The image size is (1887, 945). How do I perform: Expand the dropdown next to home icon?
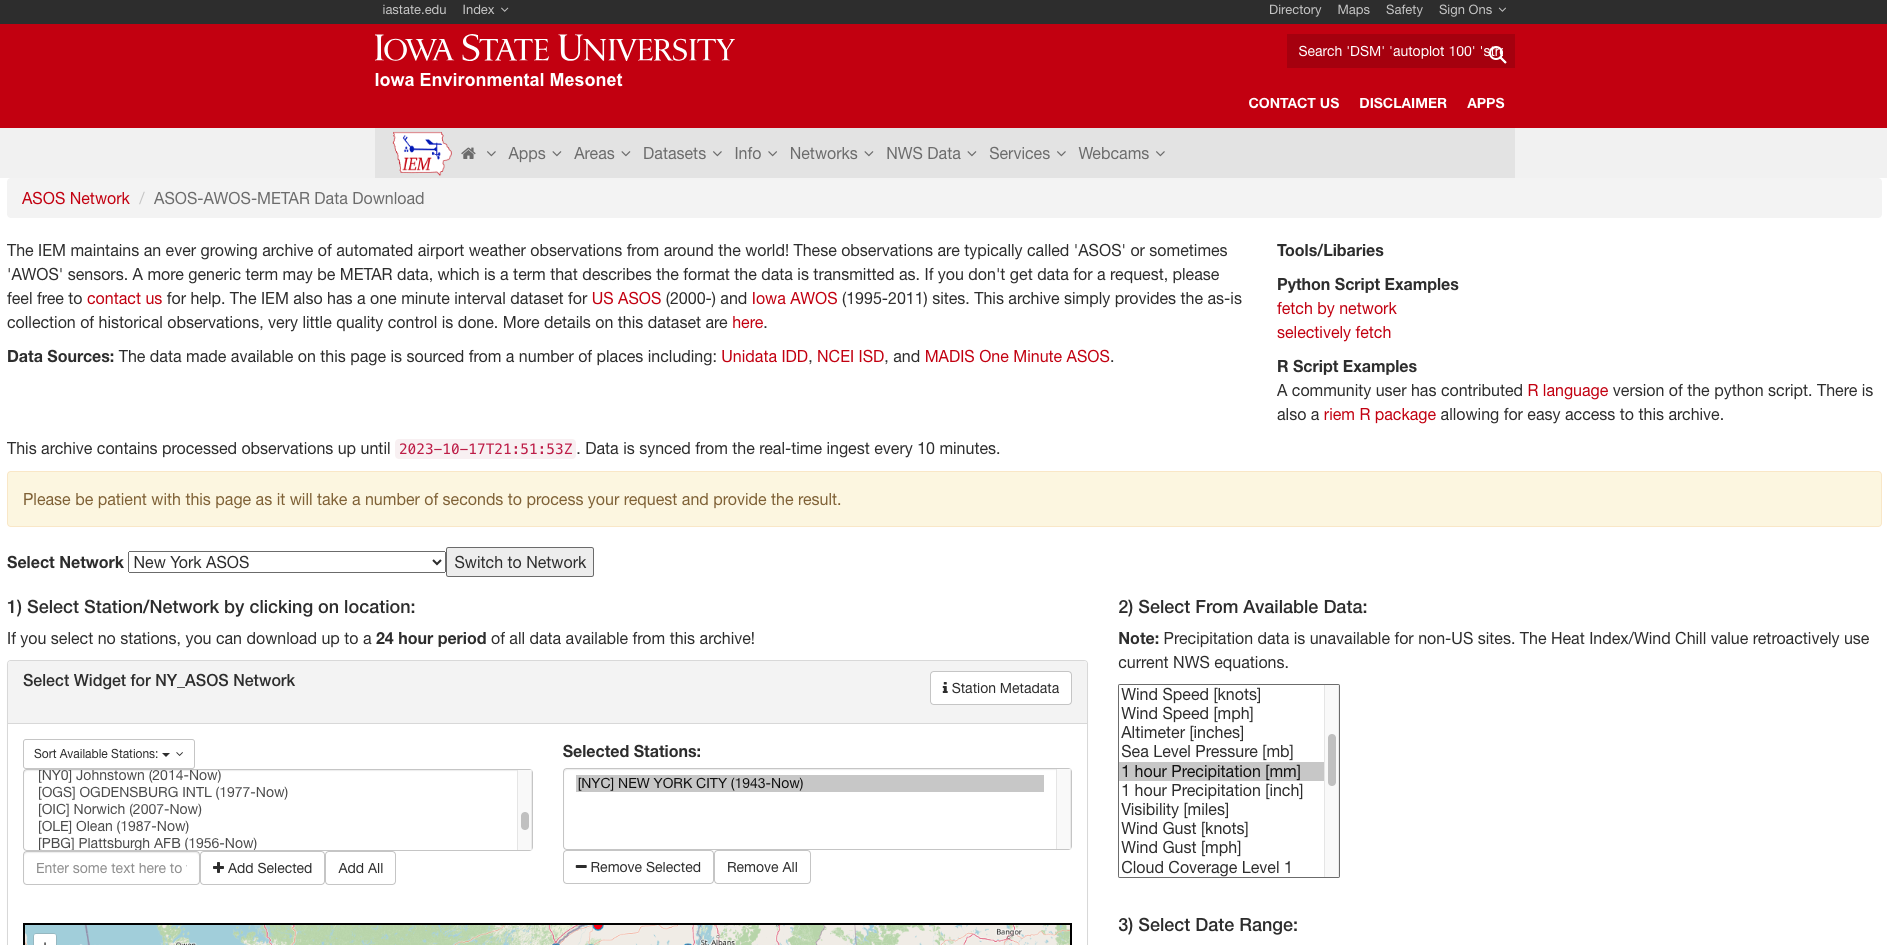(x=491, y=154)
